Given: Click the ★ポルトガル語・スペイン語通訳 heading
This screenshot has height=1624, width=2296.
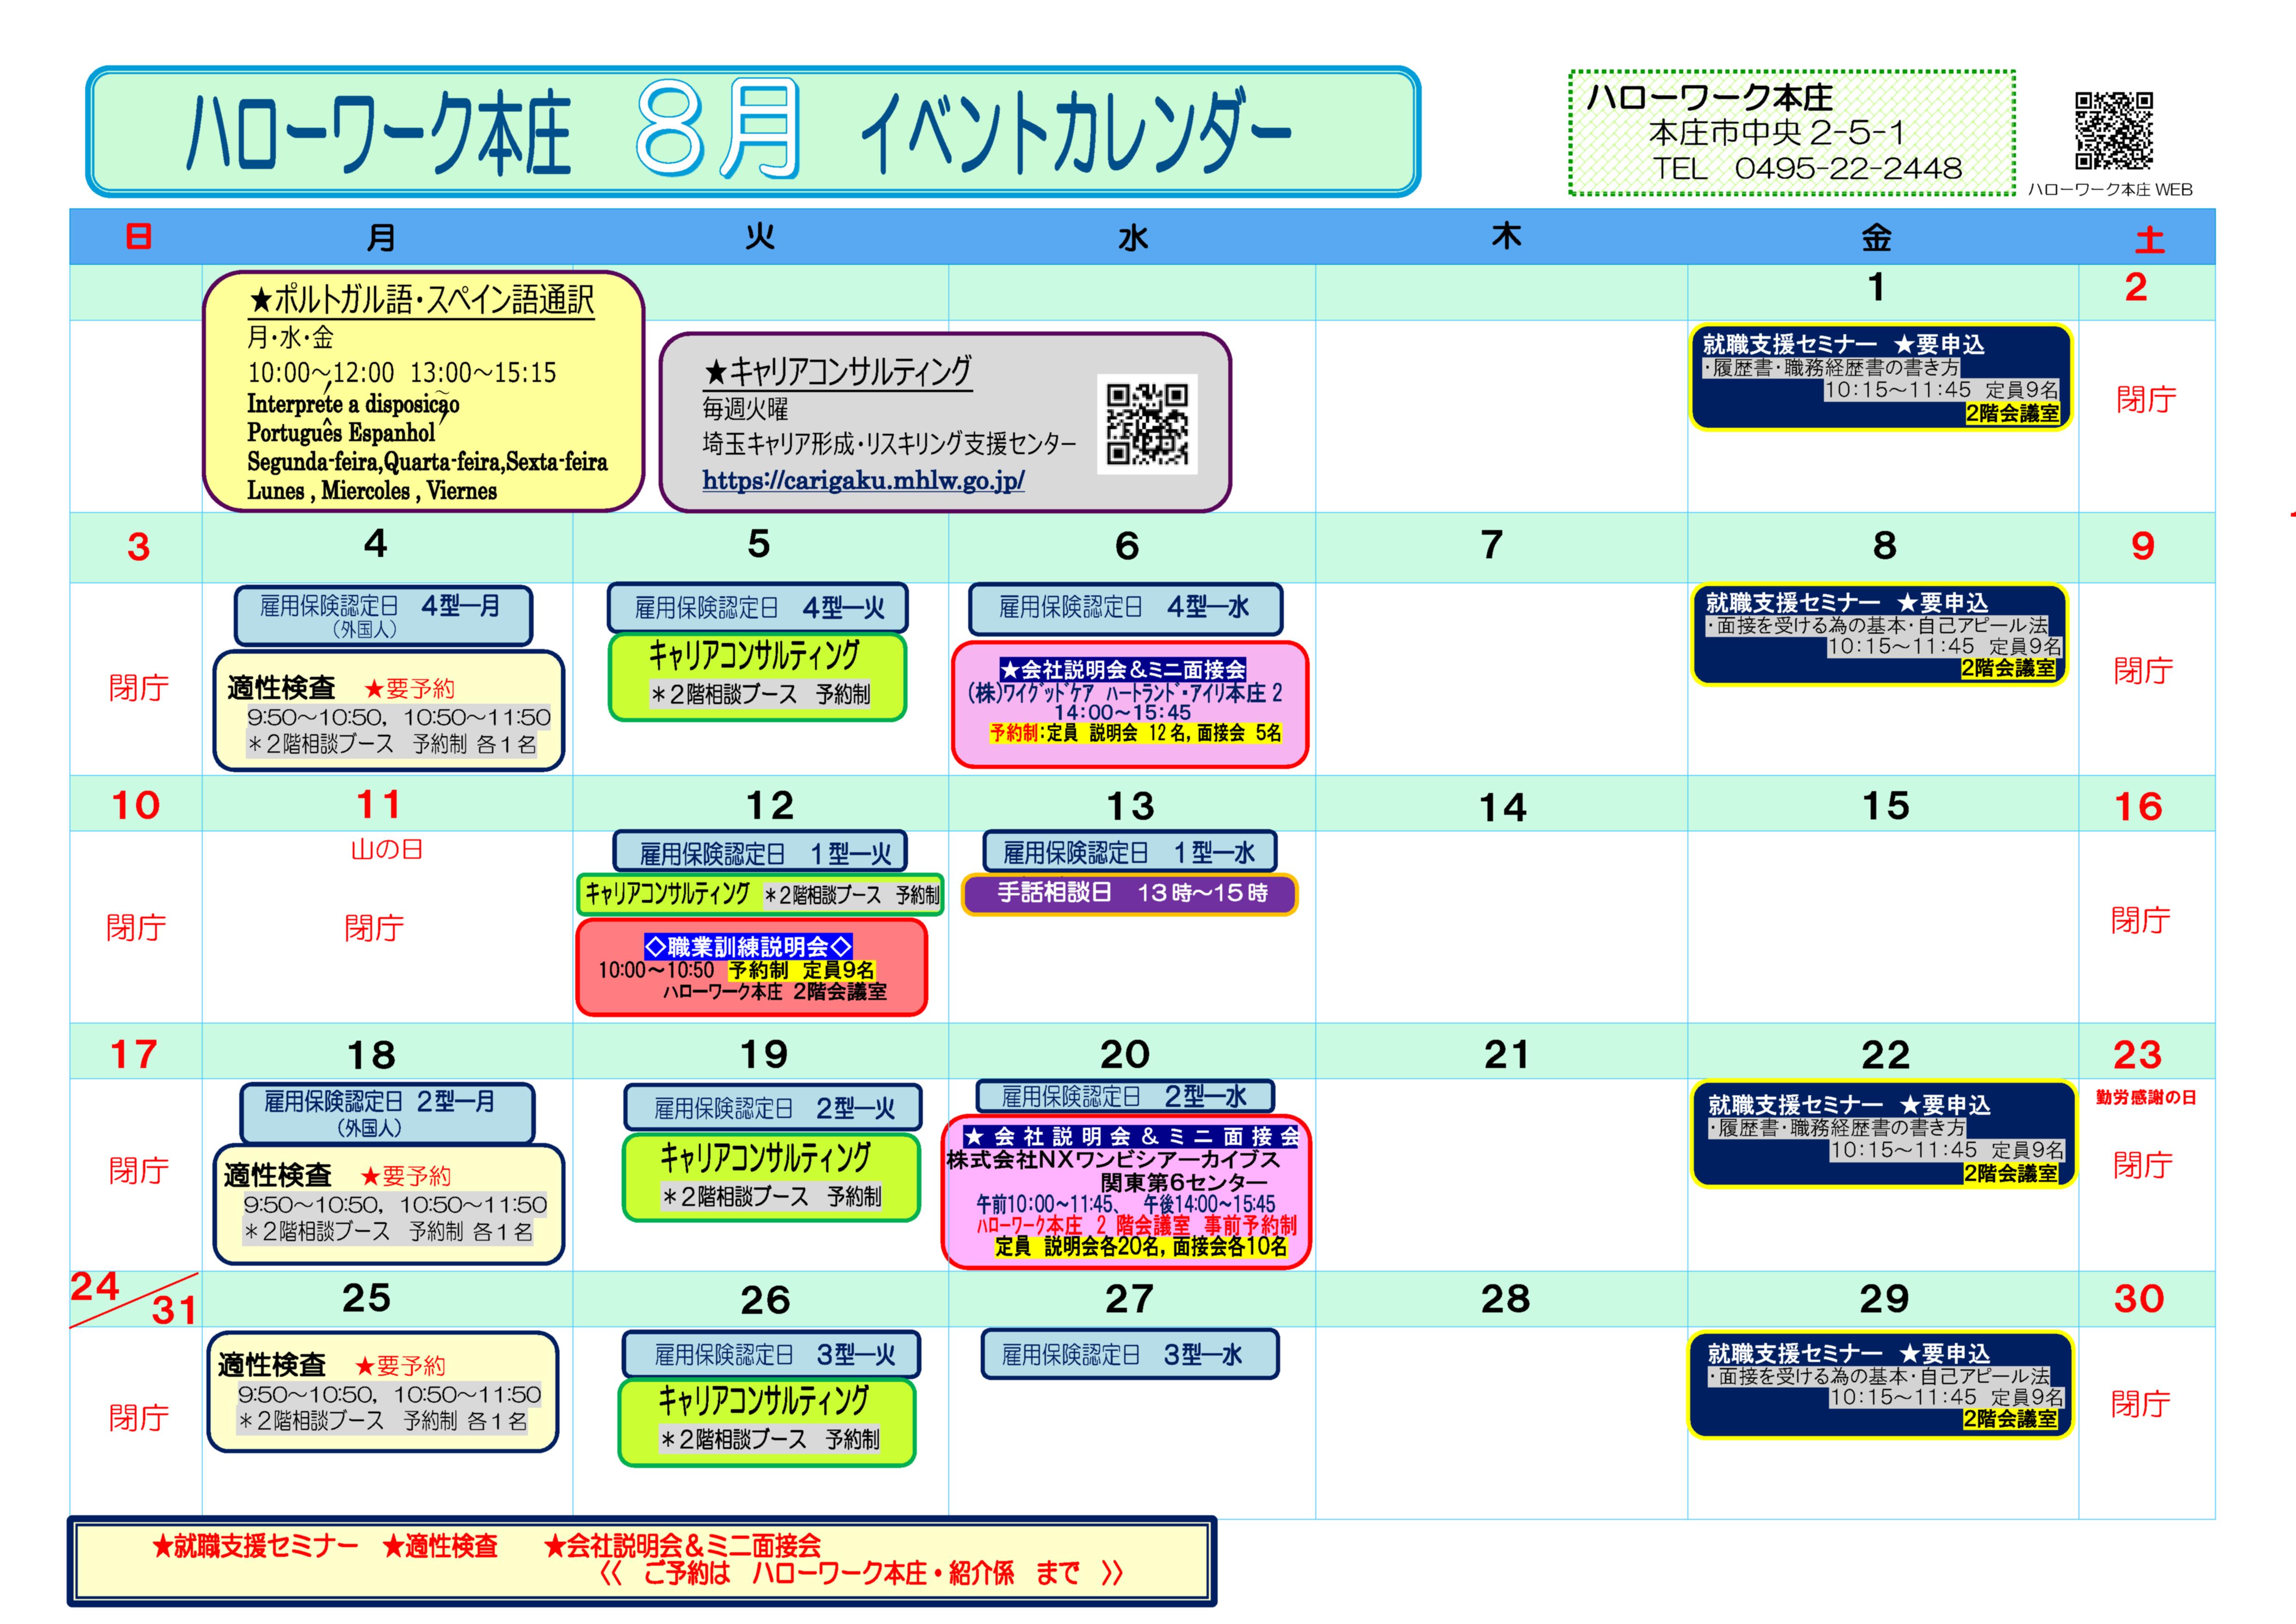Looking at the screenshot, I should [421, 299].
